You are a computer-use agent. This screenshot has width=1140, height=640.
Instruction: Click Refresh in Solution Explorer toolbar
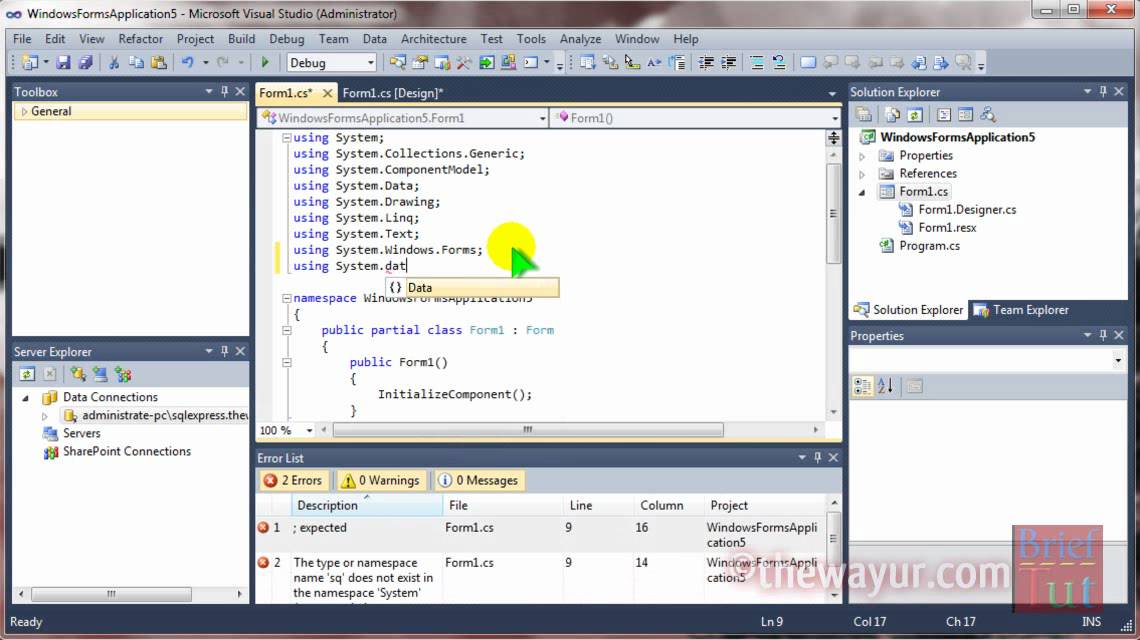(x=915, y=115)
